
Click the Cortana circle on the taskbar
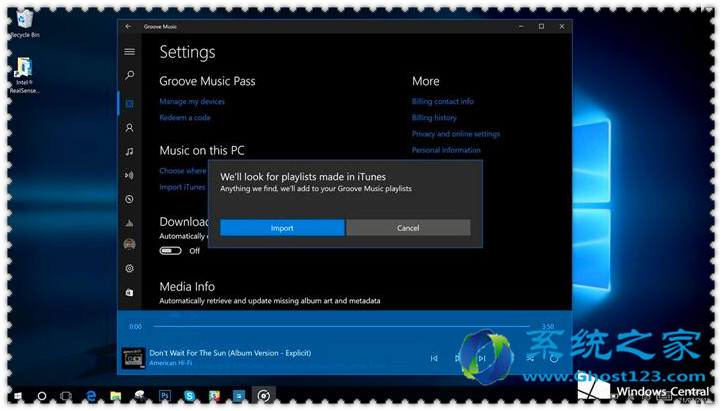pyautogui.click(x=41, y=396)
